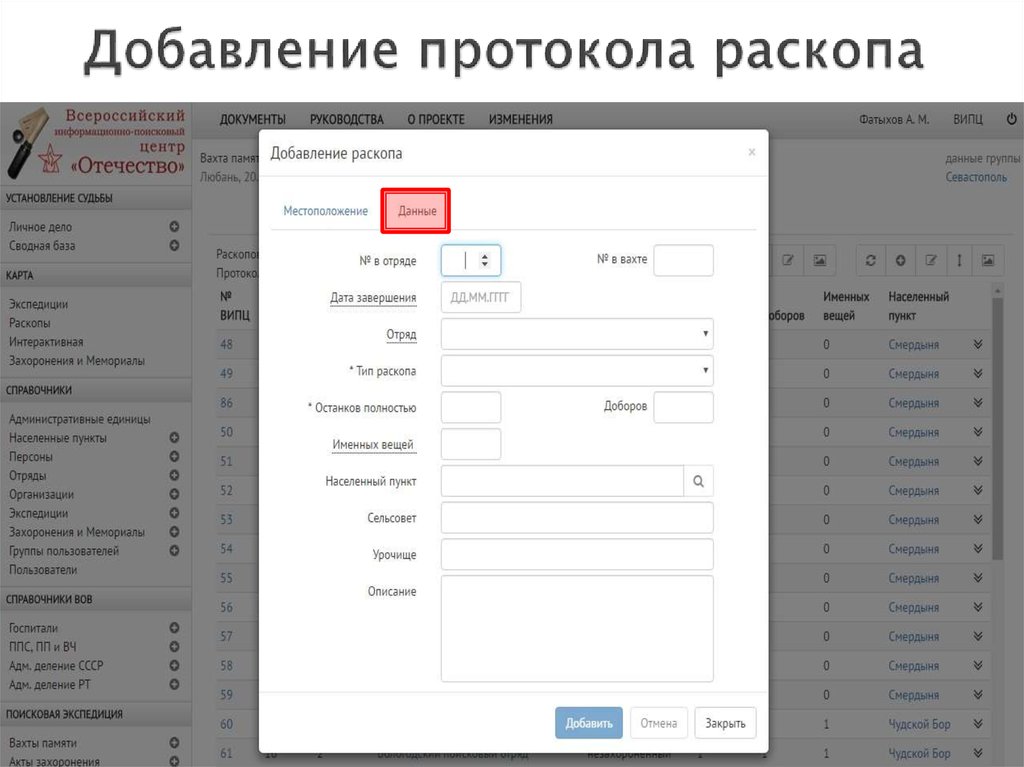Select the refresh icon on the toolbar
Image resolution: width=1024 pixels, height=767 pixels.
pos(870,260)
